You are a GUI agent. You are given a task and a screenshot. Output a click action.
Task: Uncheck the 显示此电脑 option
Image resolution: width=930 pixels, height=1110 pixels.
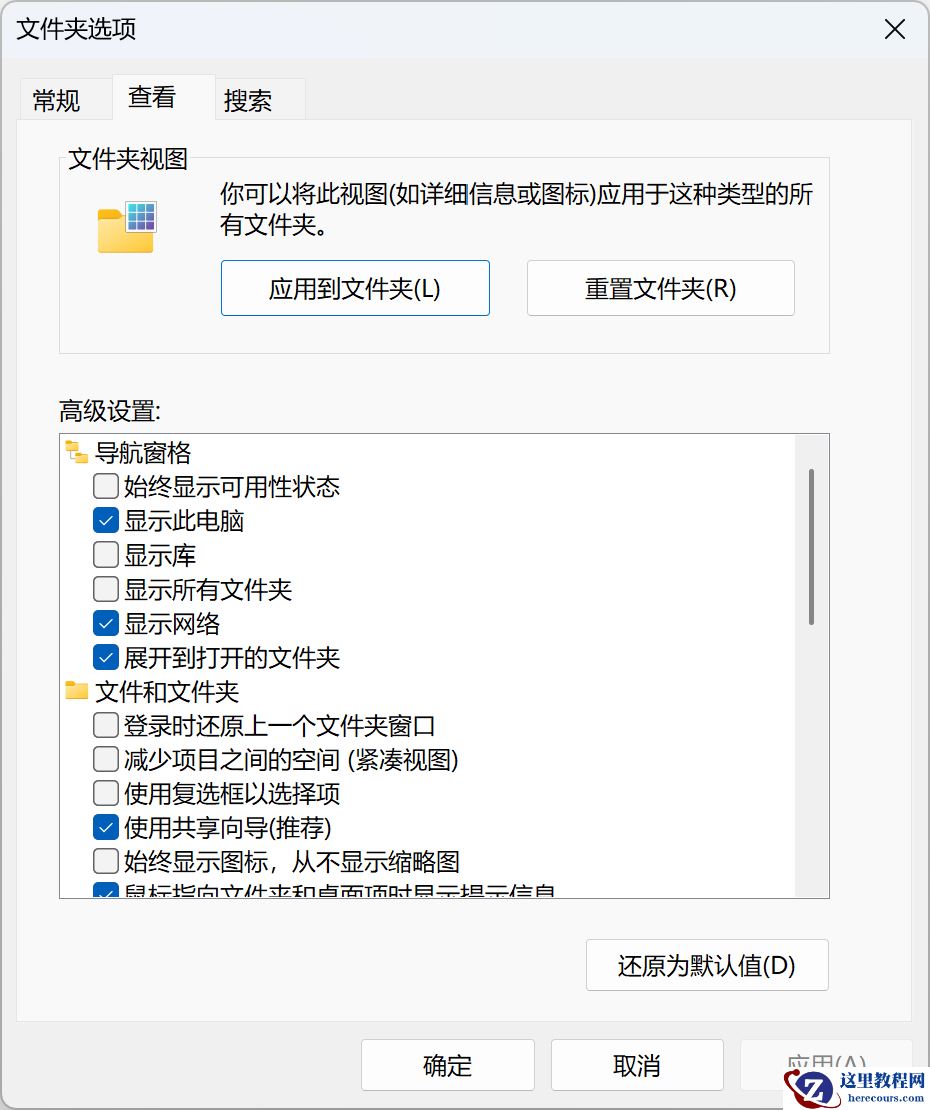[105, 520]
